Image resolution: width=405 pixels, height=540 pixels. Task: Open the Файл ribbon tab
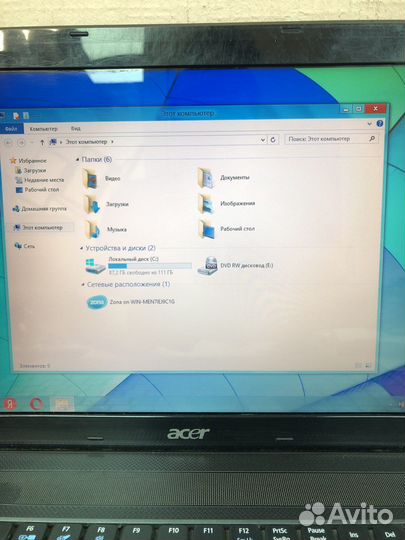pos(11,129)
